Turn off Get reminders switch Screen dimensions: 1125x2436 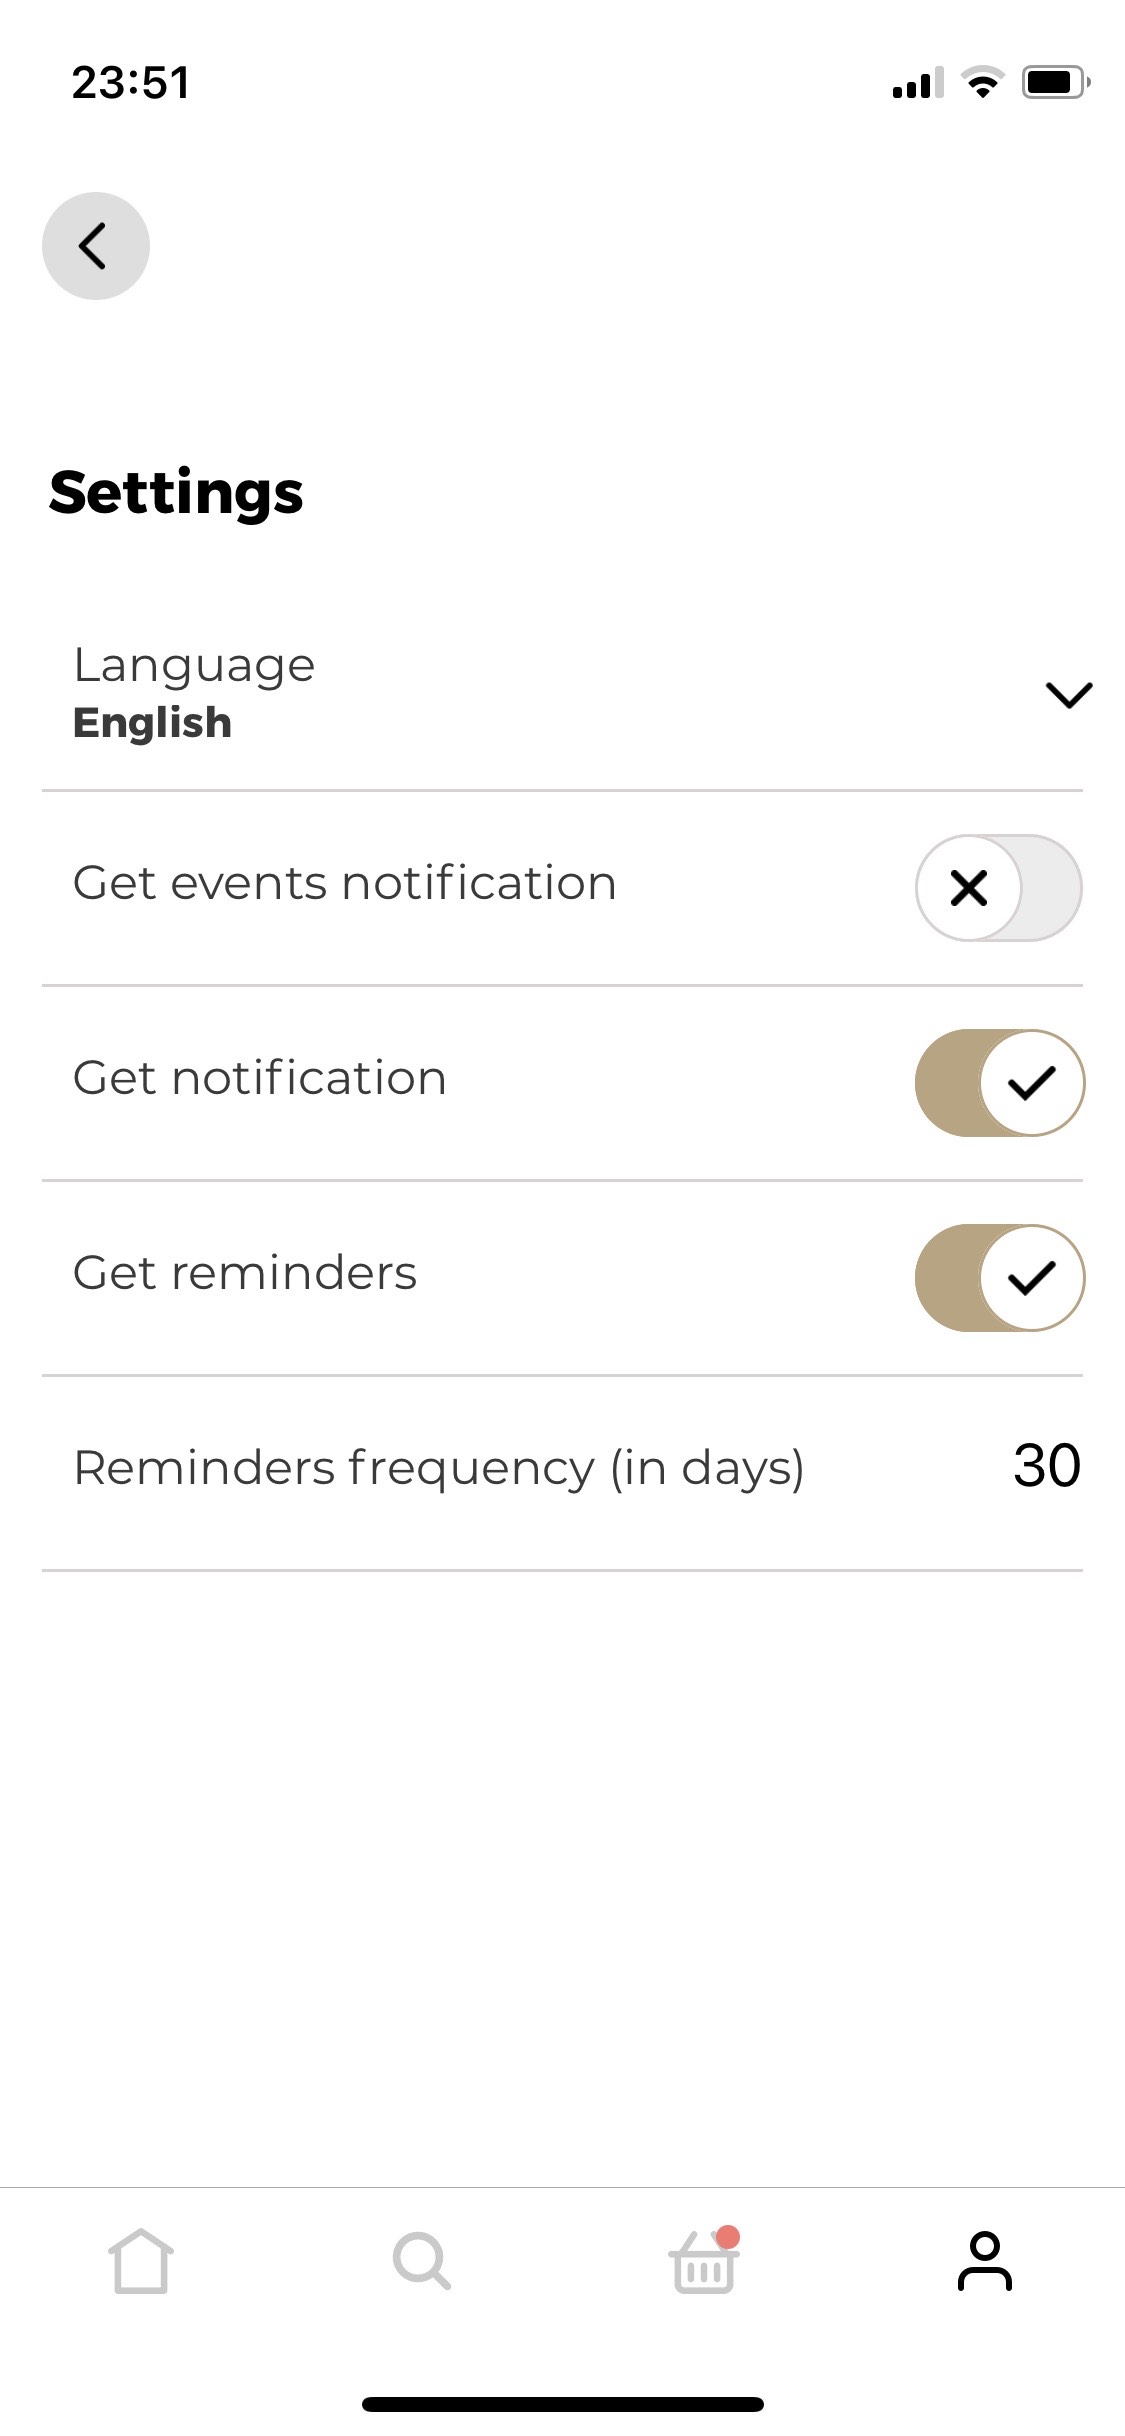coord(998,1278)
